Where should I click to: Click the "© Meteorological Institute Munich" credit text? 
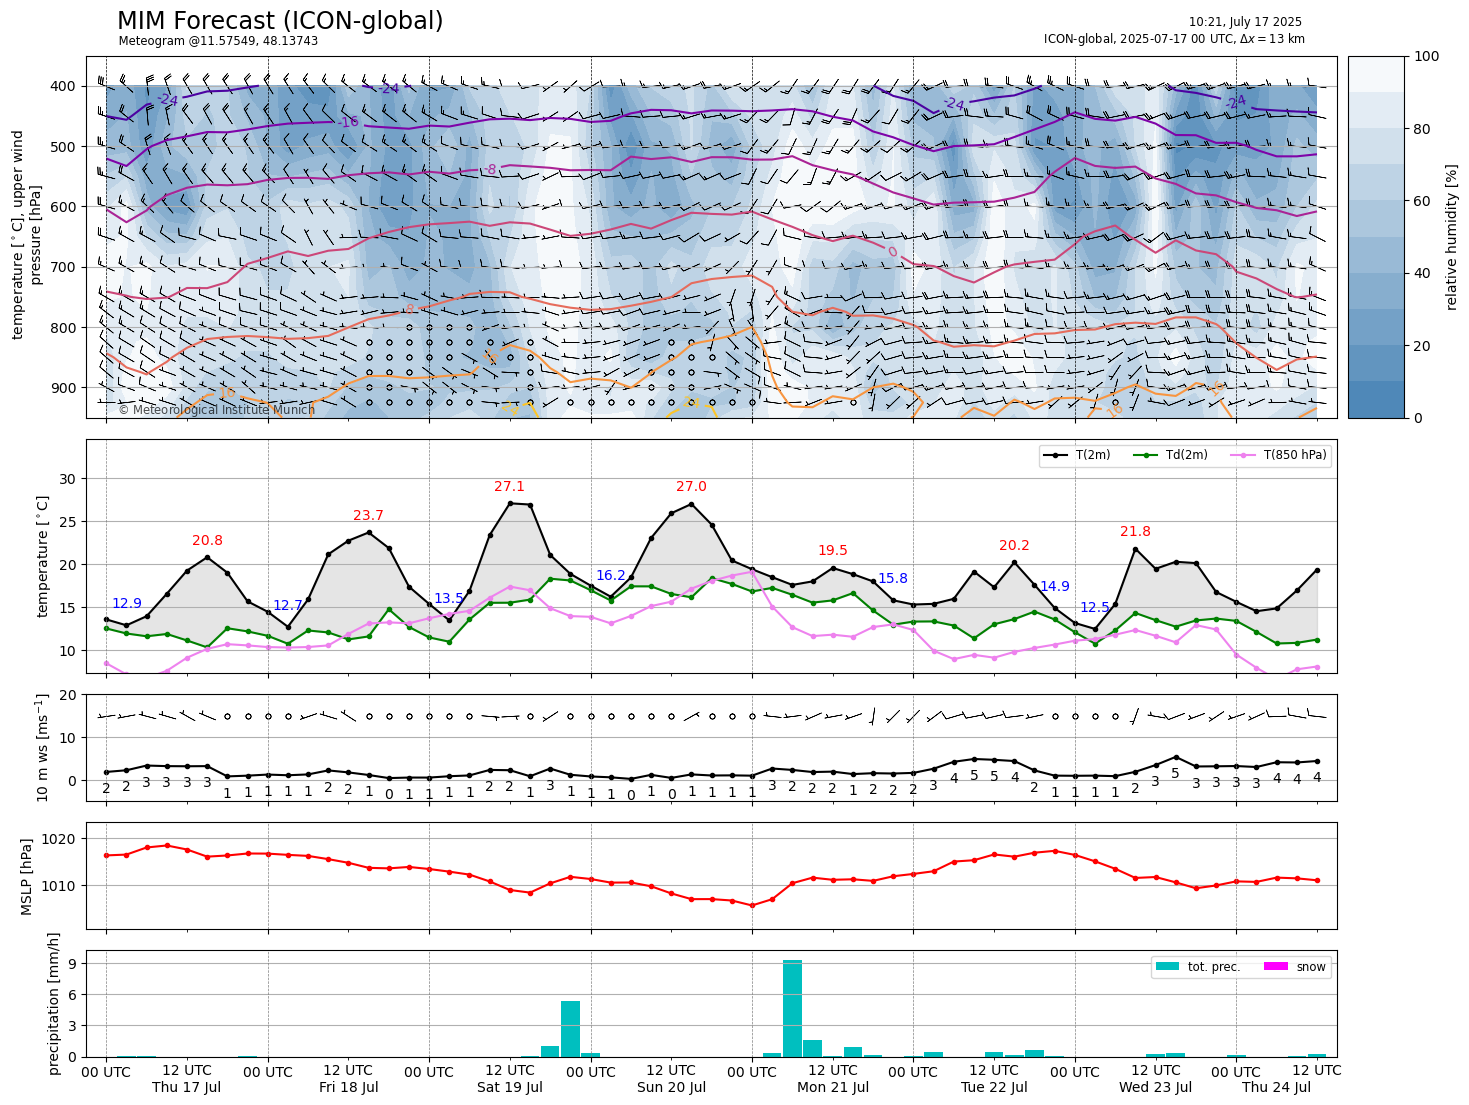pyautogui.click(x=217, y=410)
